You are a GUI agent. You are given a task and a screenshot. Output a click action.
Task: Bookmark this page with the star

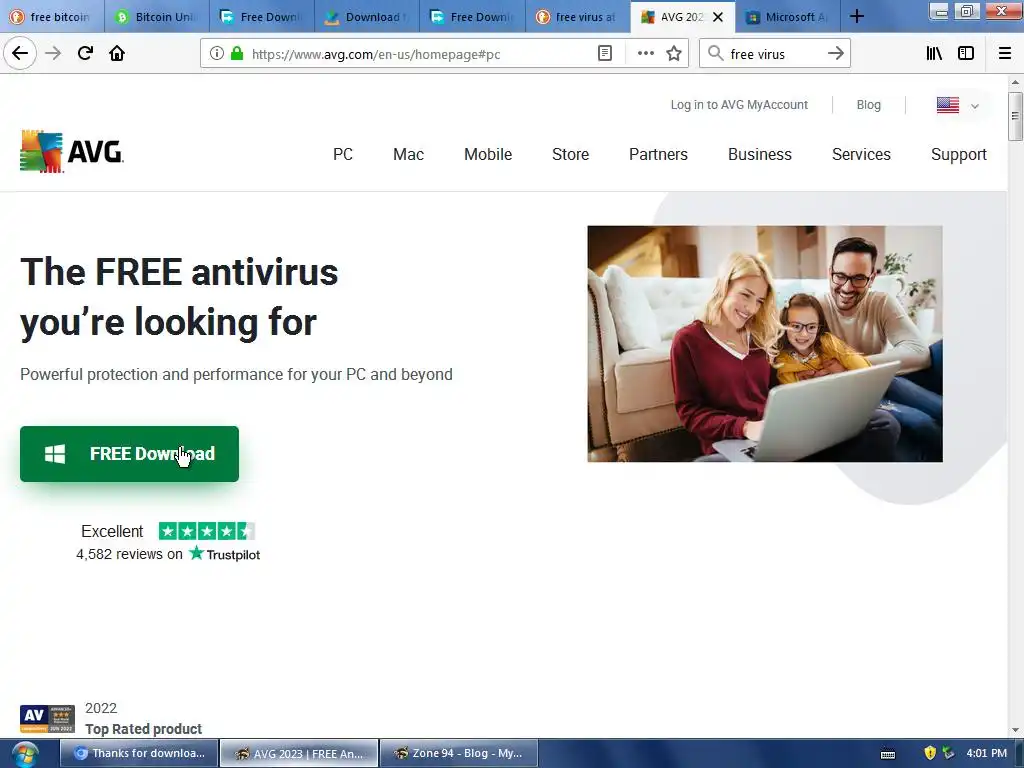674,54
